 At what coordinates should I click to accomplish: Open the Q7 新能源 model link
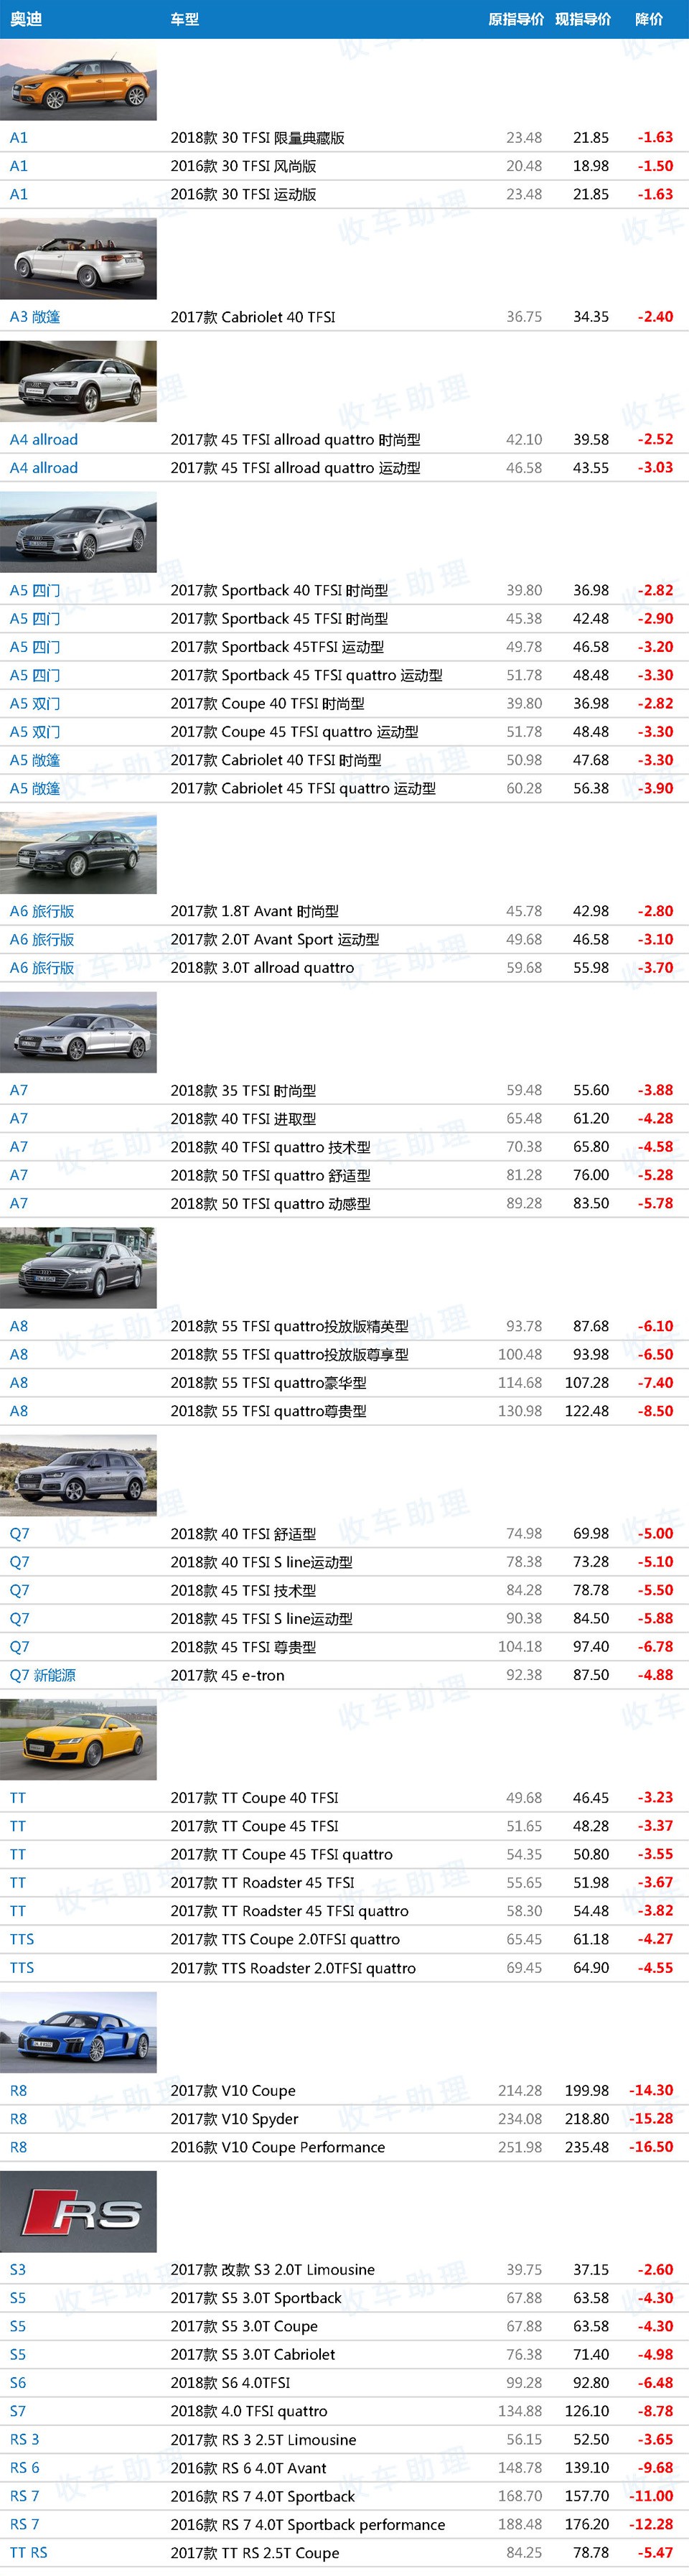click(43, 1675)
